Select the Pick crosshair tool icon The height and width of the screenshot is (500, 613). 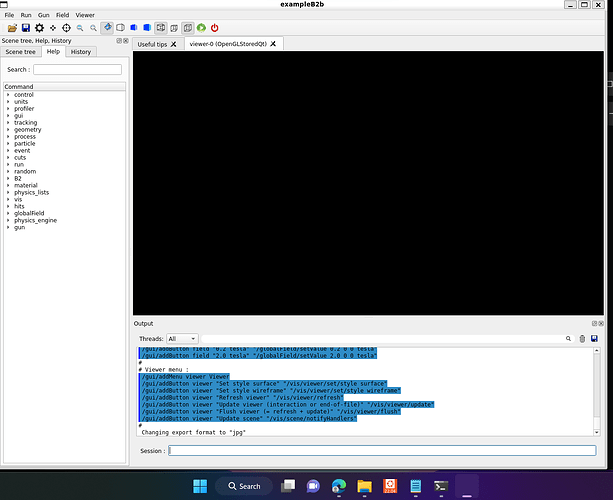click(66, 28)
